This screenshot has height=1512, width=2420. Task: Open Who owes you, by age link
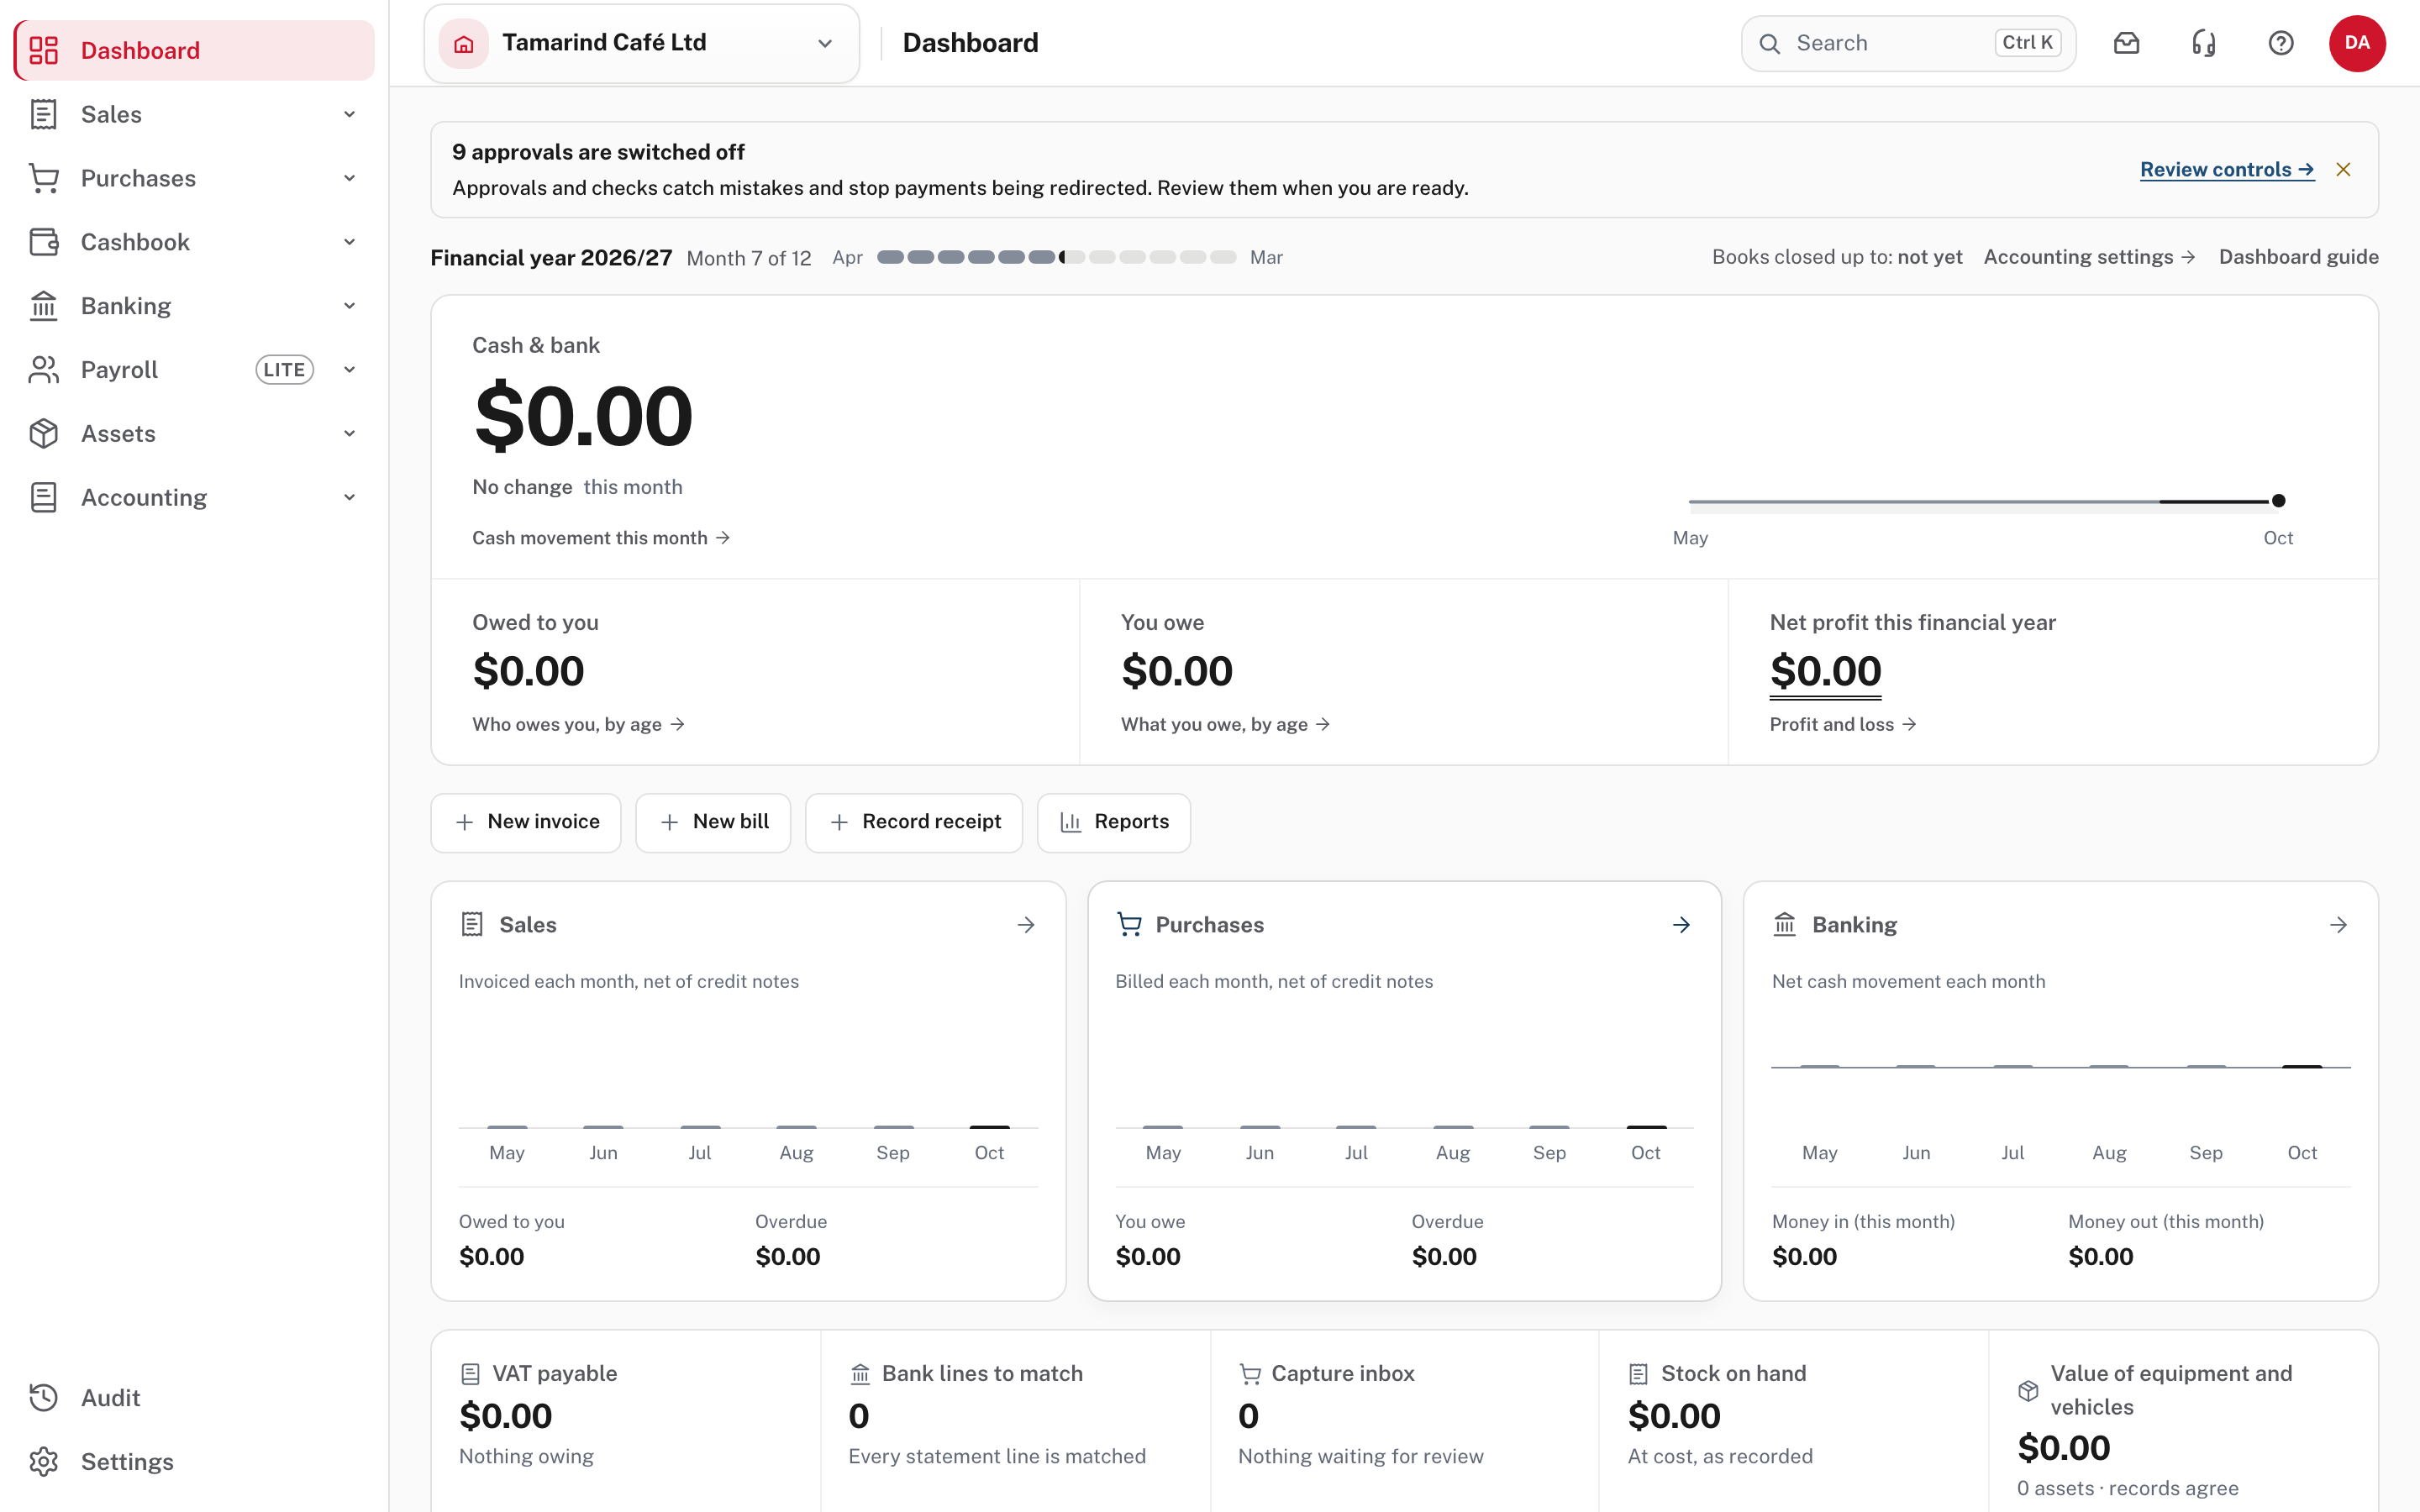point(578,724)
